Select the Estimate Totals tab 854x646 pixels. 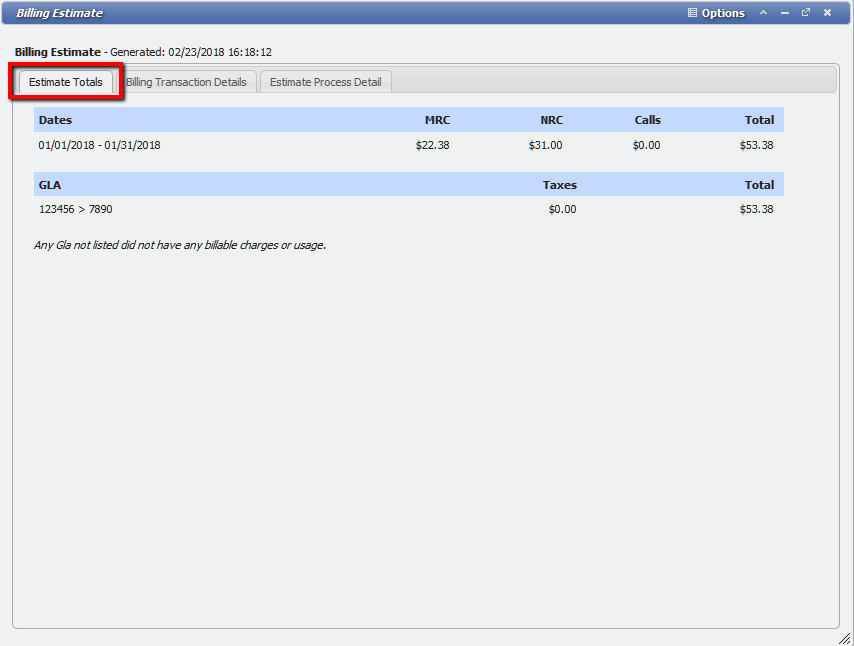coord(66,82)
